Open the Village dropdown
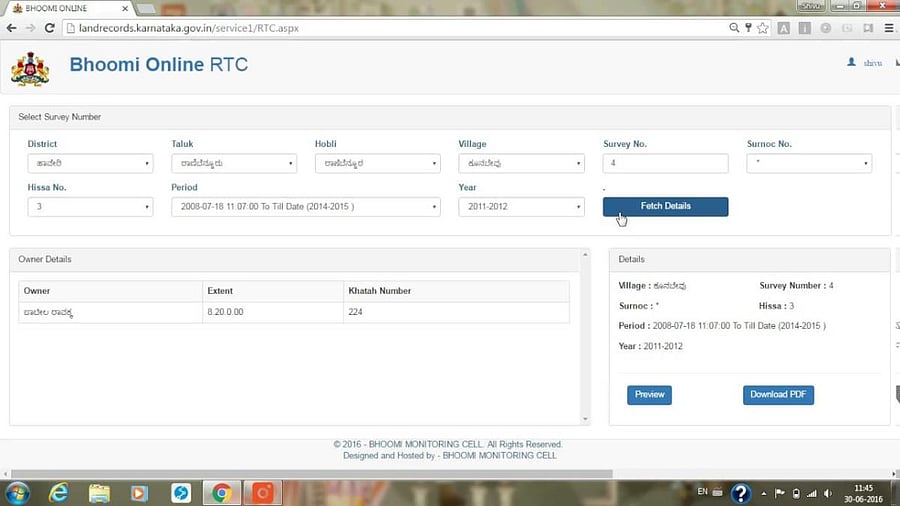The width and height of the screenshot is (900, 506). [x=521, y=163]
